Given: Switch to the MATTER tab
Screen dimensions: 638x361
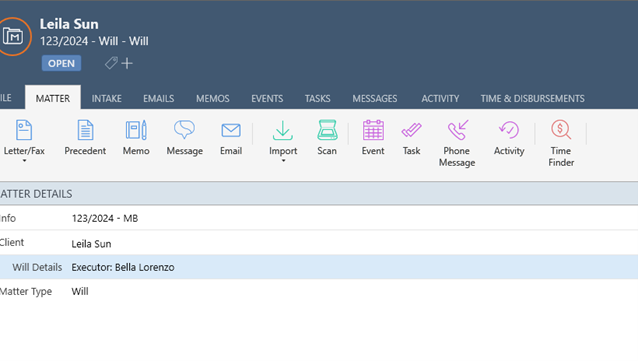Looking at the screenshot, I should click(x=53, y=98).
